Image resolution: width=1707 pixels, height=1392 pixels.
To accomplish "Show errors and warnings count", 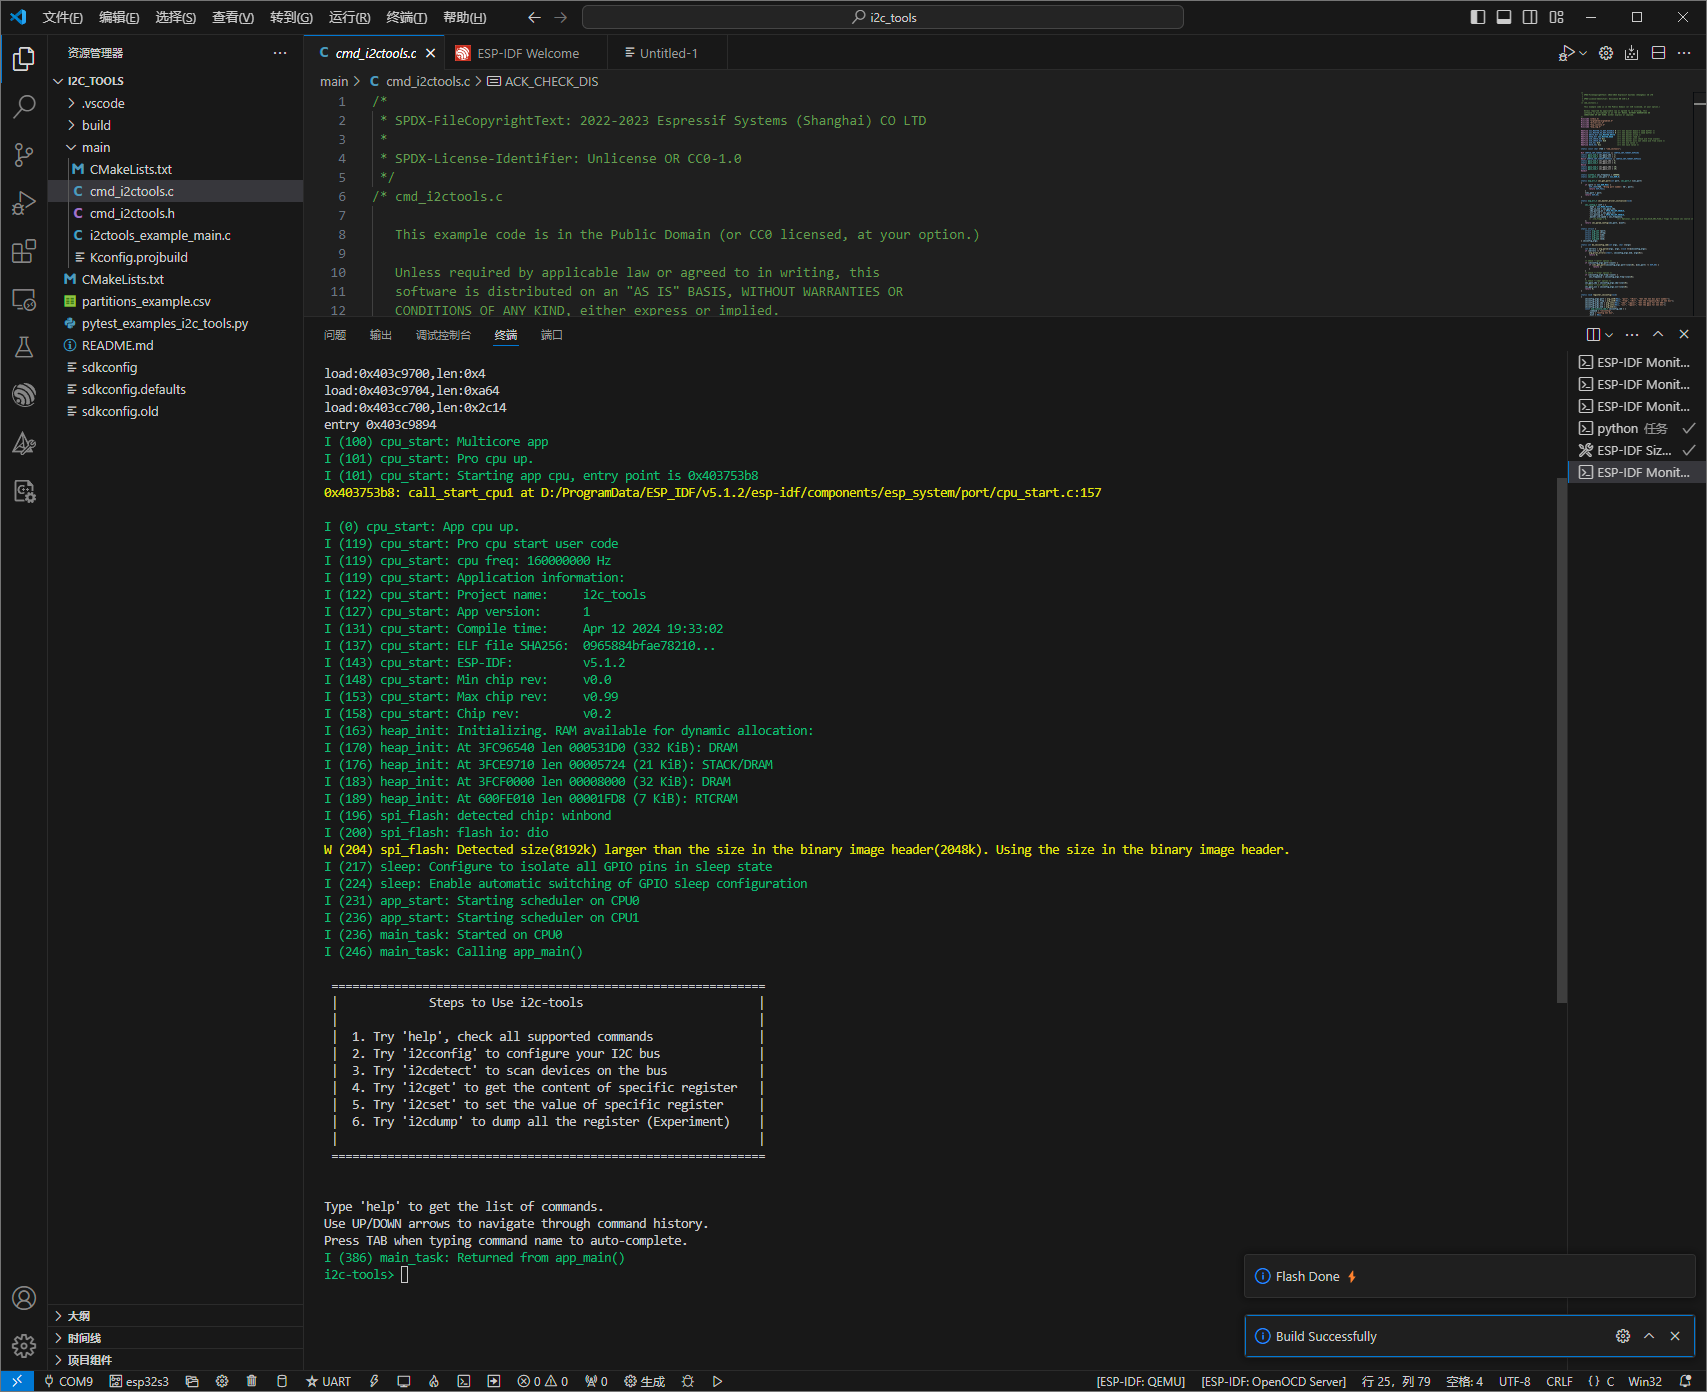I will coord(543,1381).
